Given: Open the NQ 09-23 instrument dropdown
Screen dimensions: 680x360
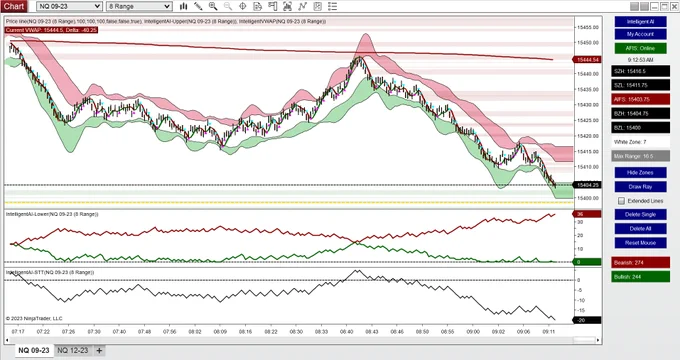Looking at the screenshot, I should pos(69,6).
